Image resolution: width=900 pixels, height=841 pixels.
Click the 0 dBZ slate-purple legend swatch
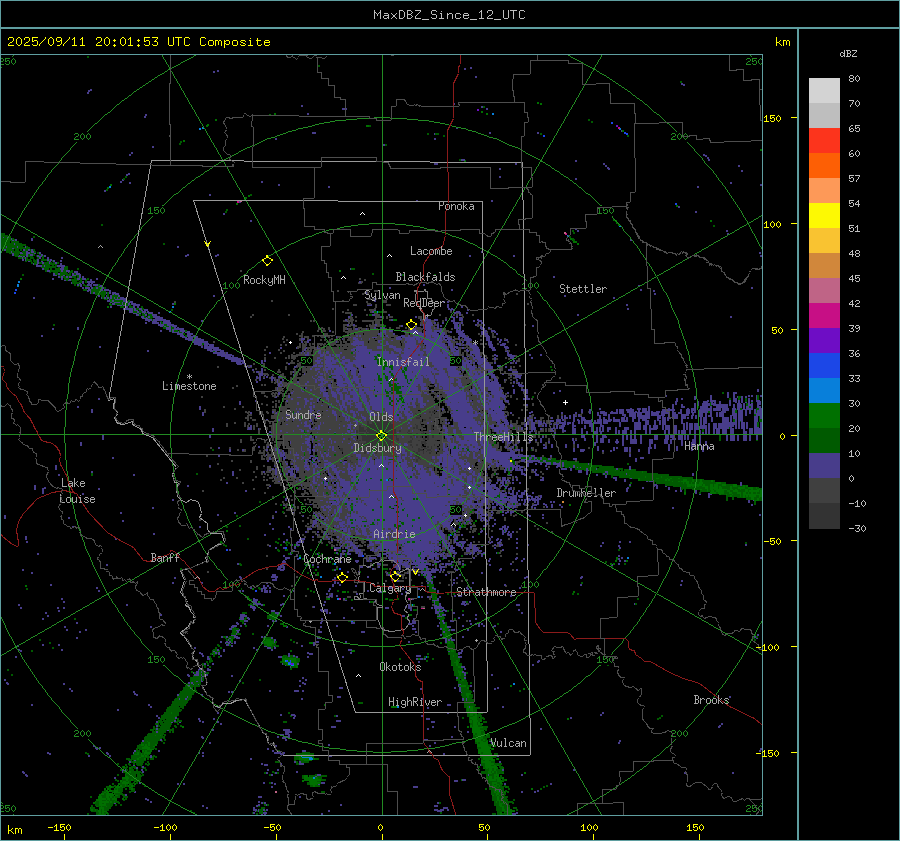coord(824,465)
